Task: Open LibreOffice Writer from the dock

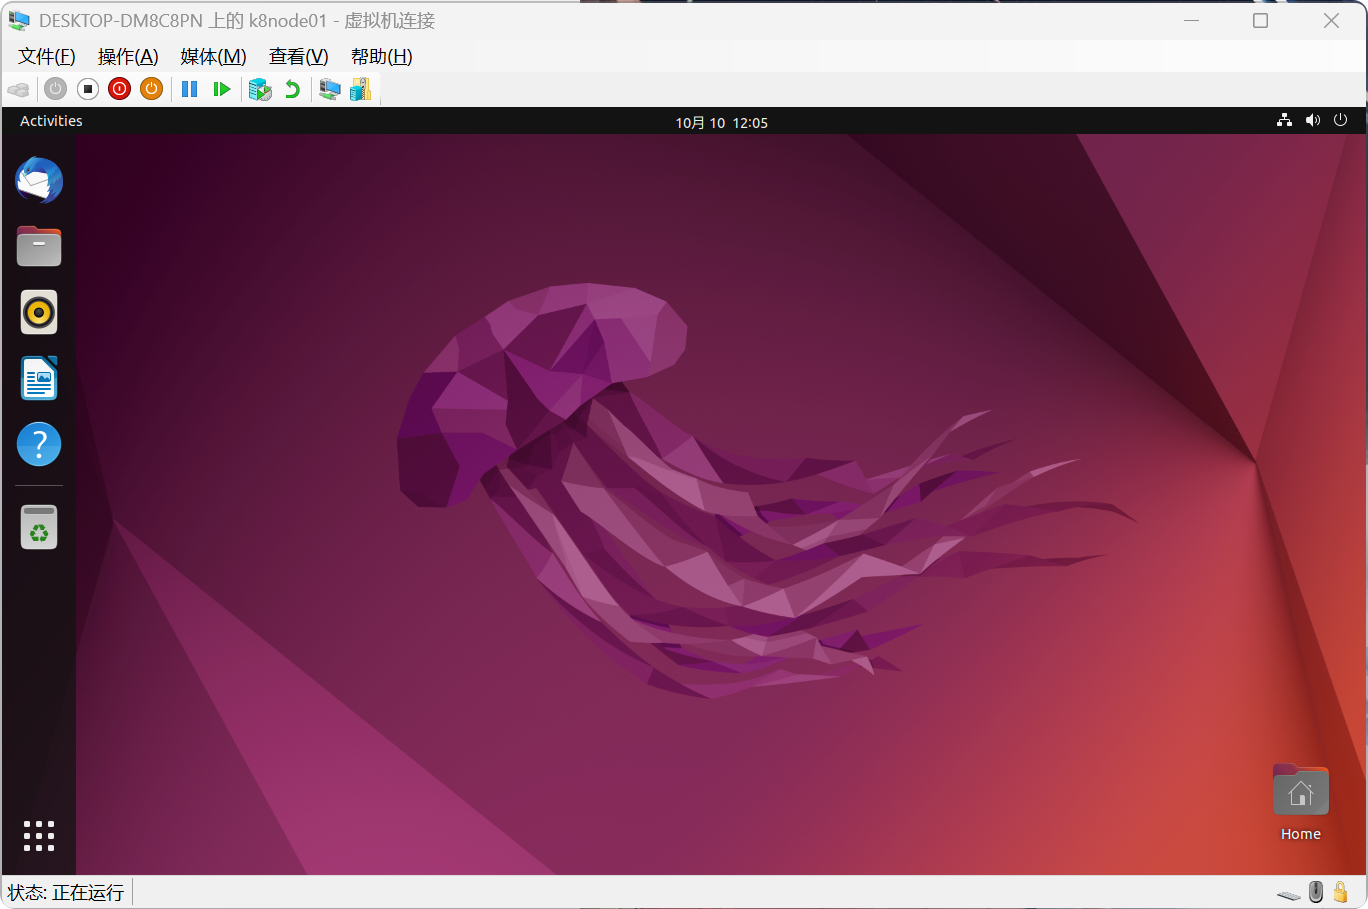Action: coord(39,378)
